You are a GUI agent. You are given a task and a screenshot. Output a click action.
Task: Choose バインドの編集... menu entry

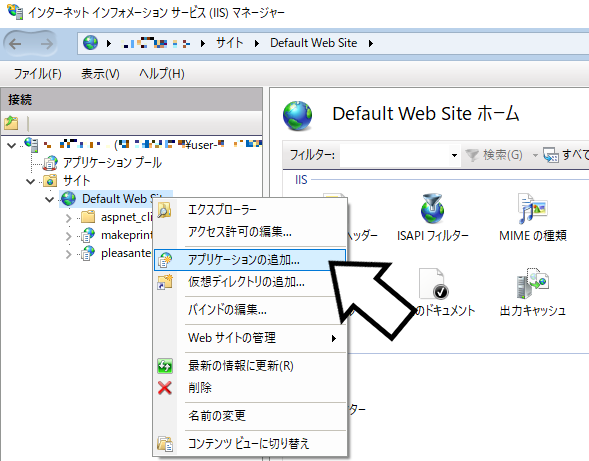250,310
